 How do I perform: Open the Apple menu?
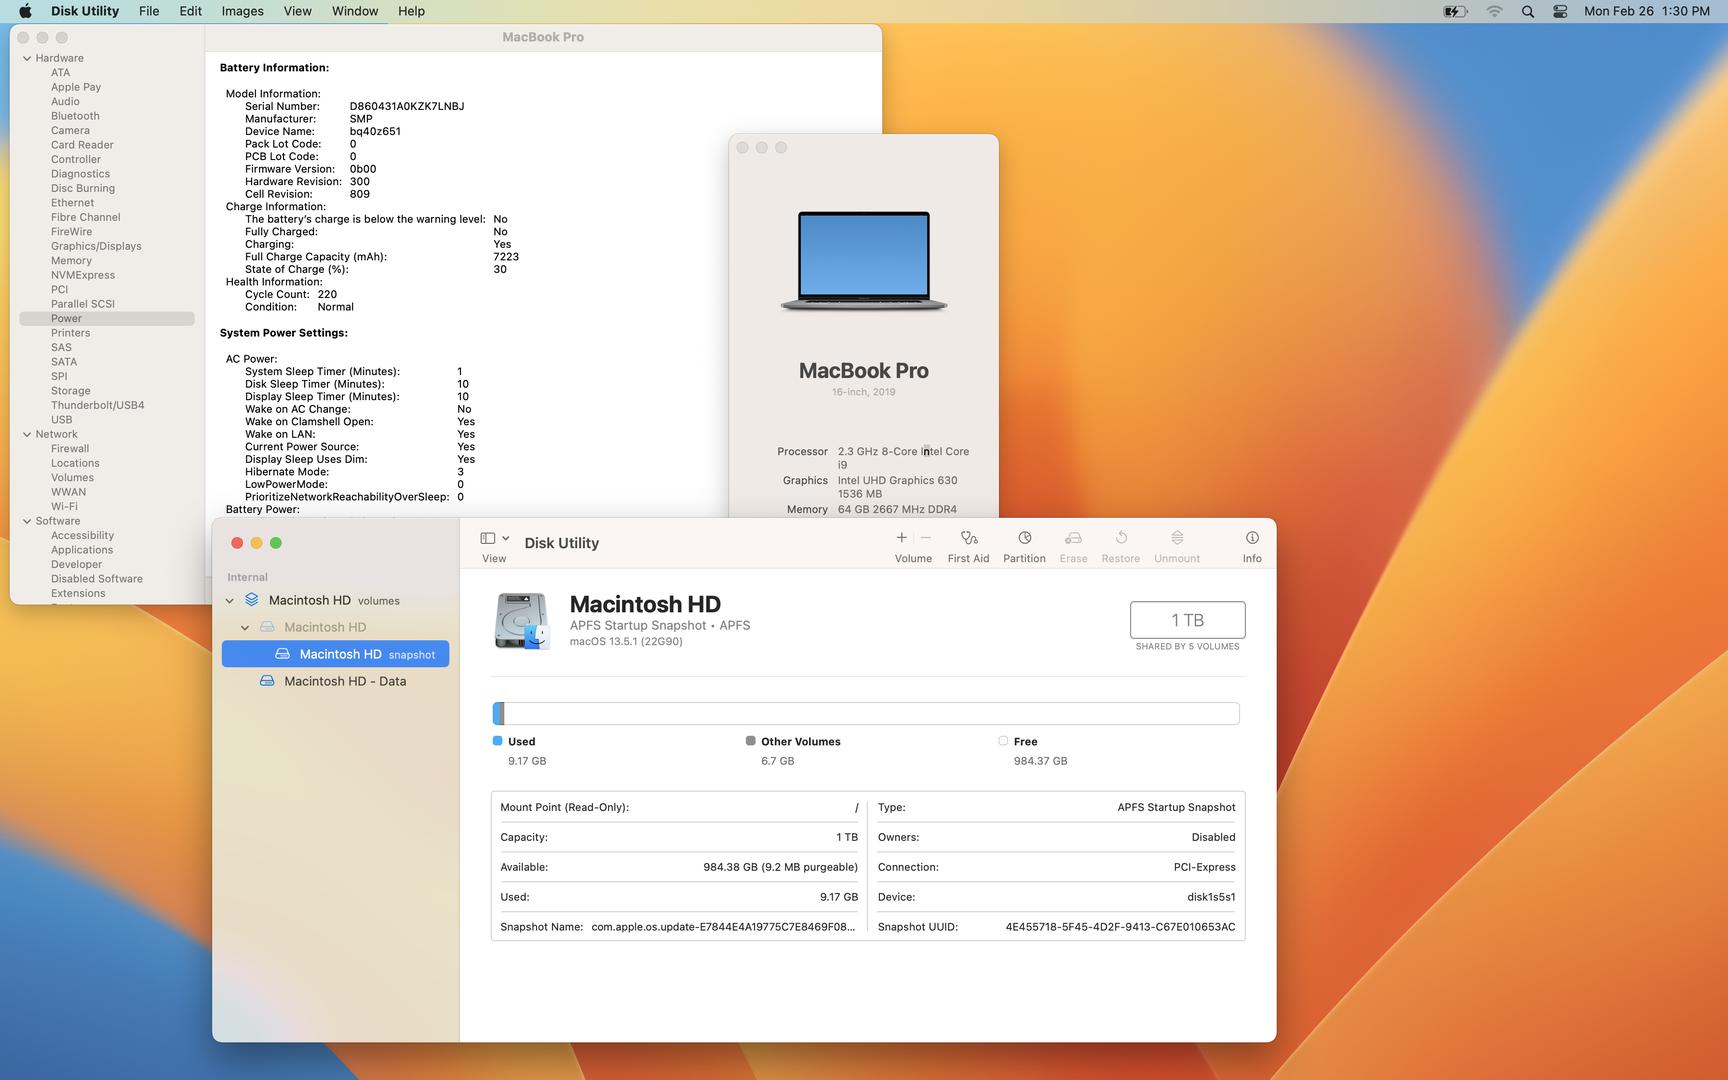pyautogui.click(x=25, y=11)
